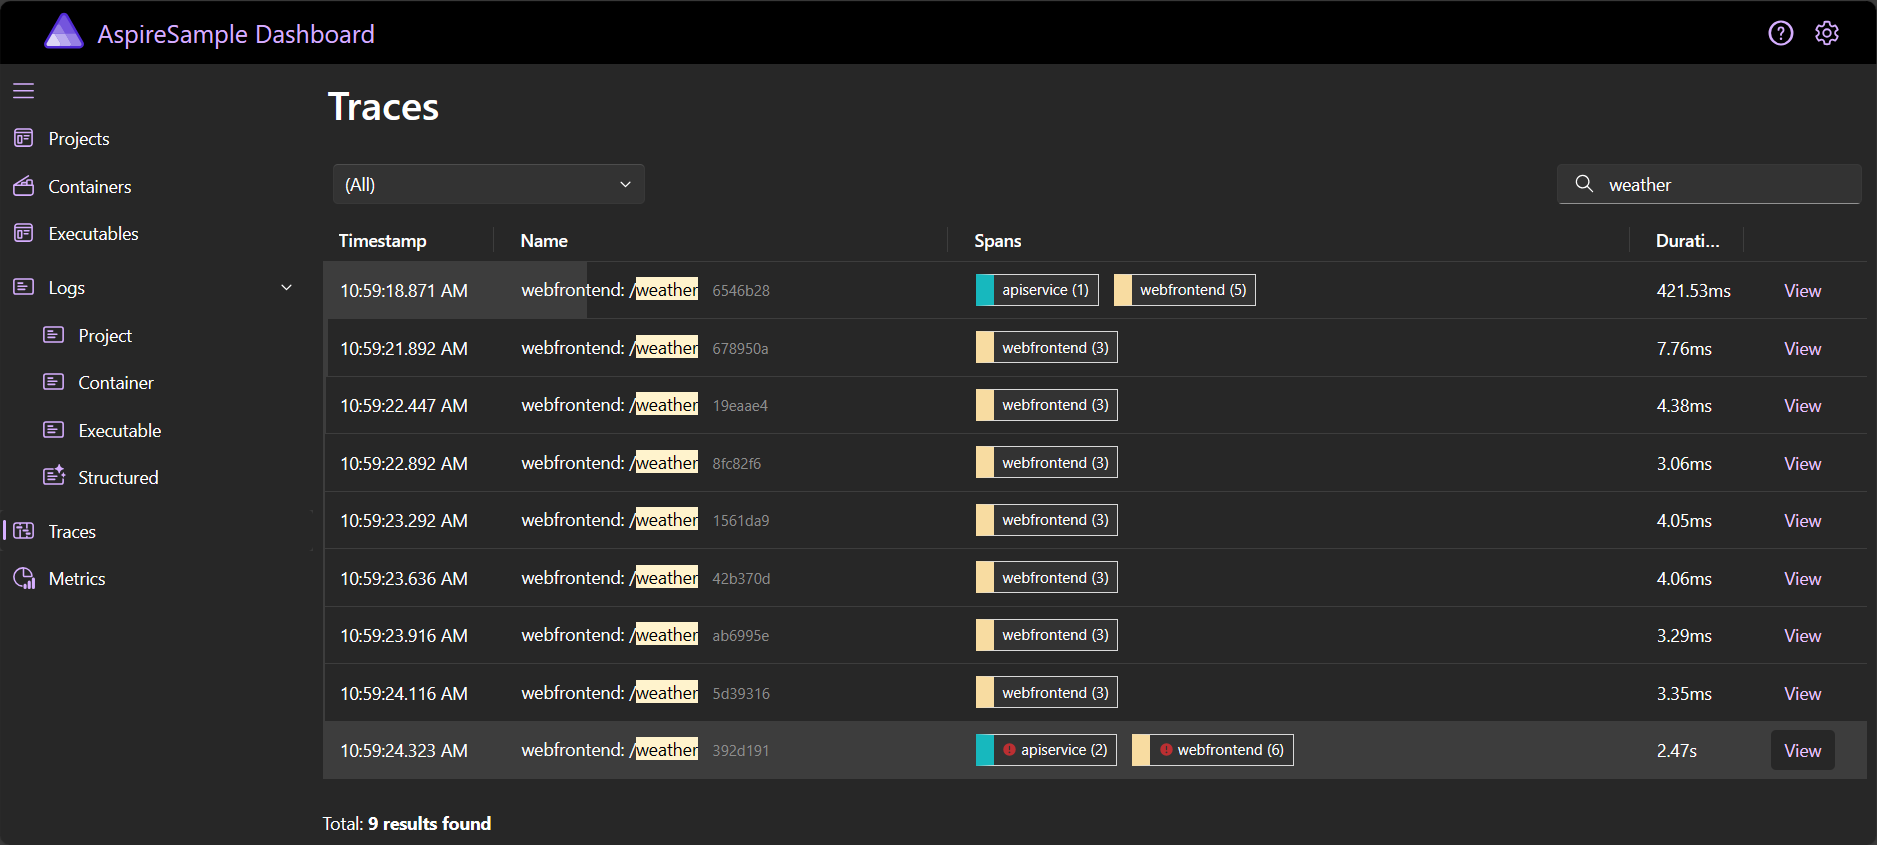Image resolution: width=1877 pixels, height=845 pixels.
Task: View trace 42b370d details
Action: [x=1802, y=579]
